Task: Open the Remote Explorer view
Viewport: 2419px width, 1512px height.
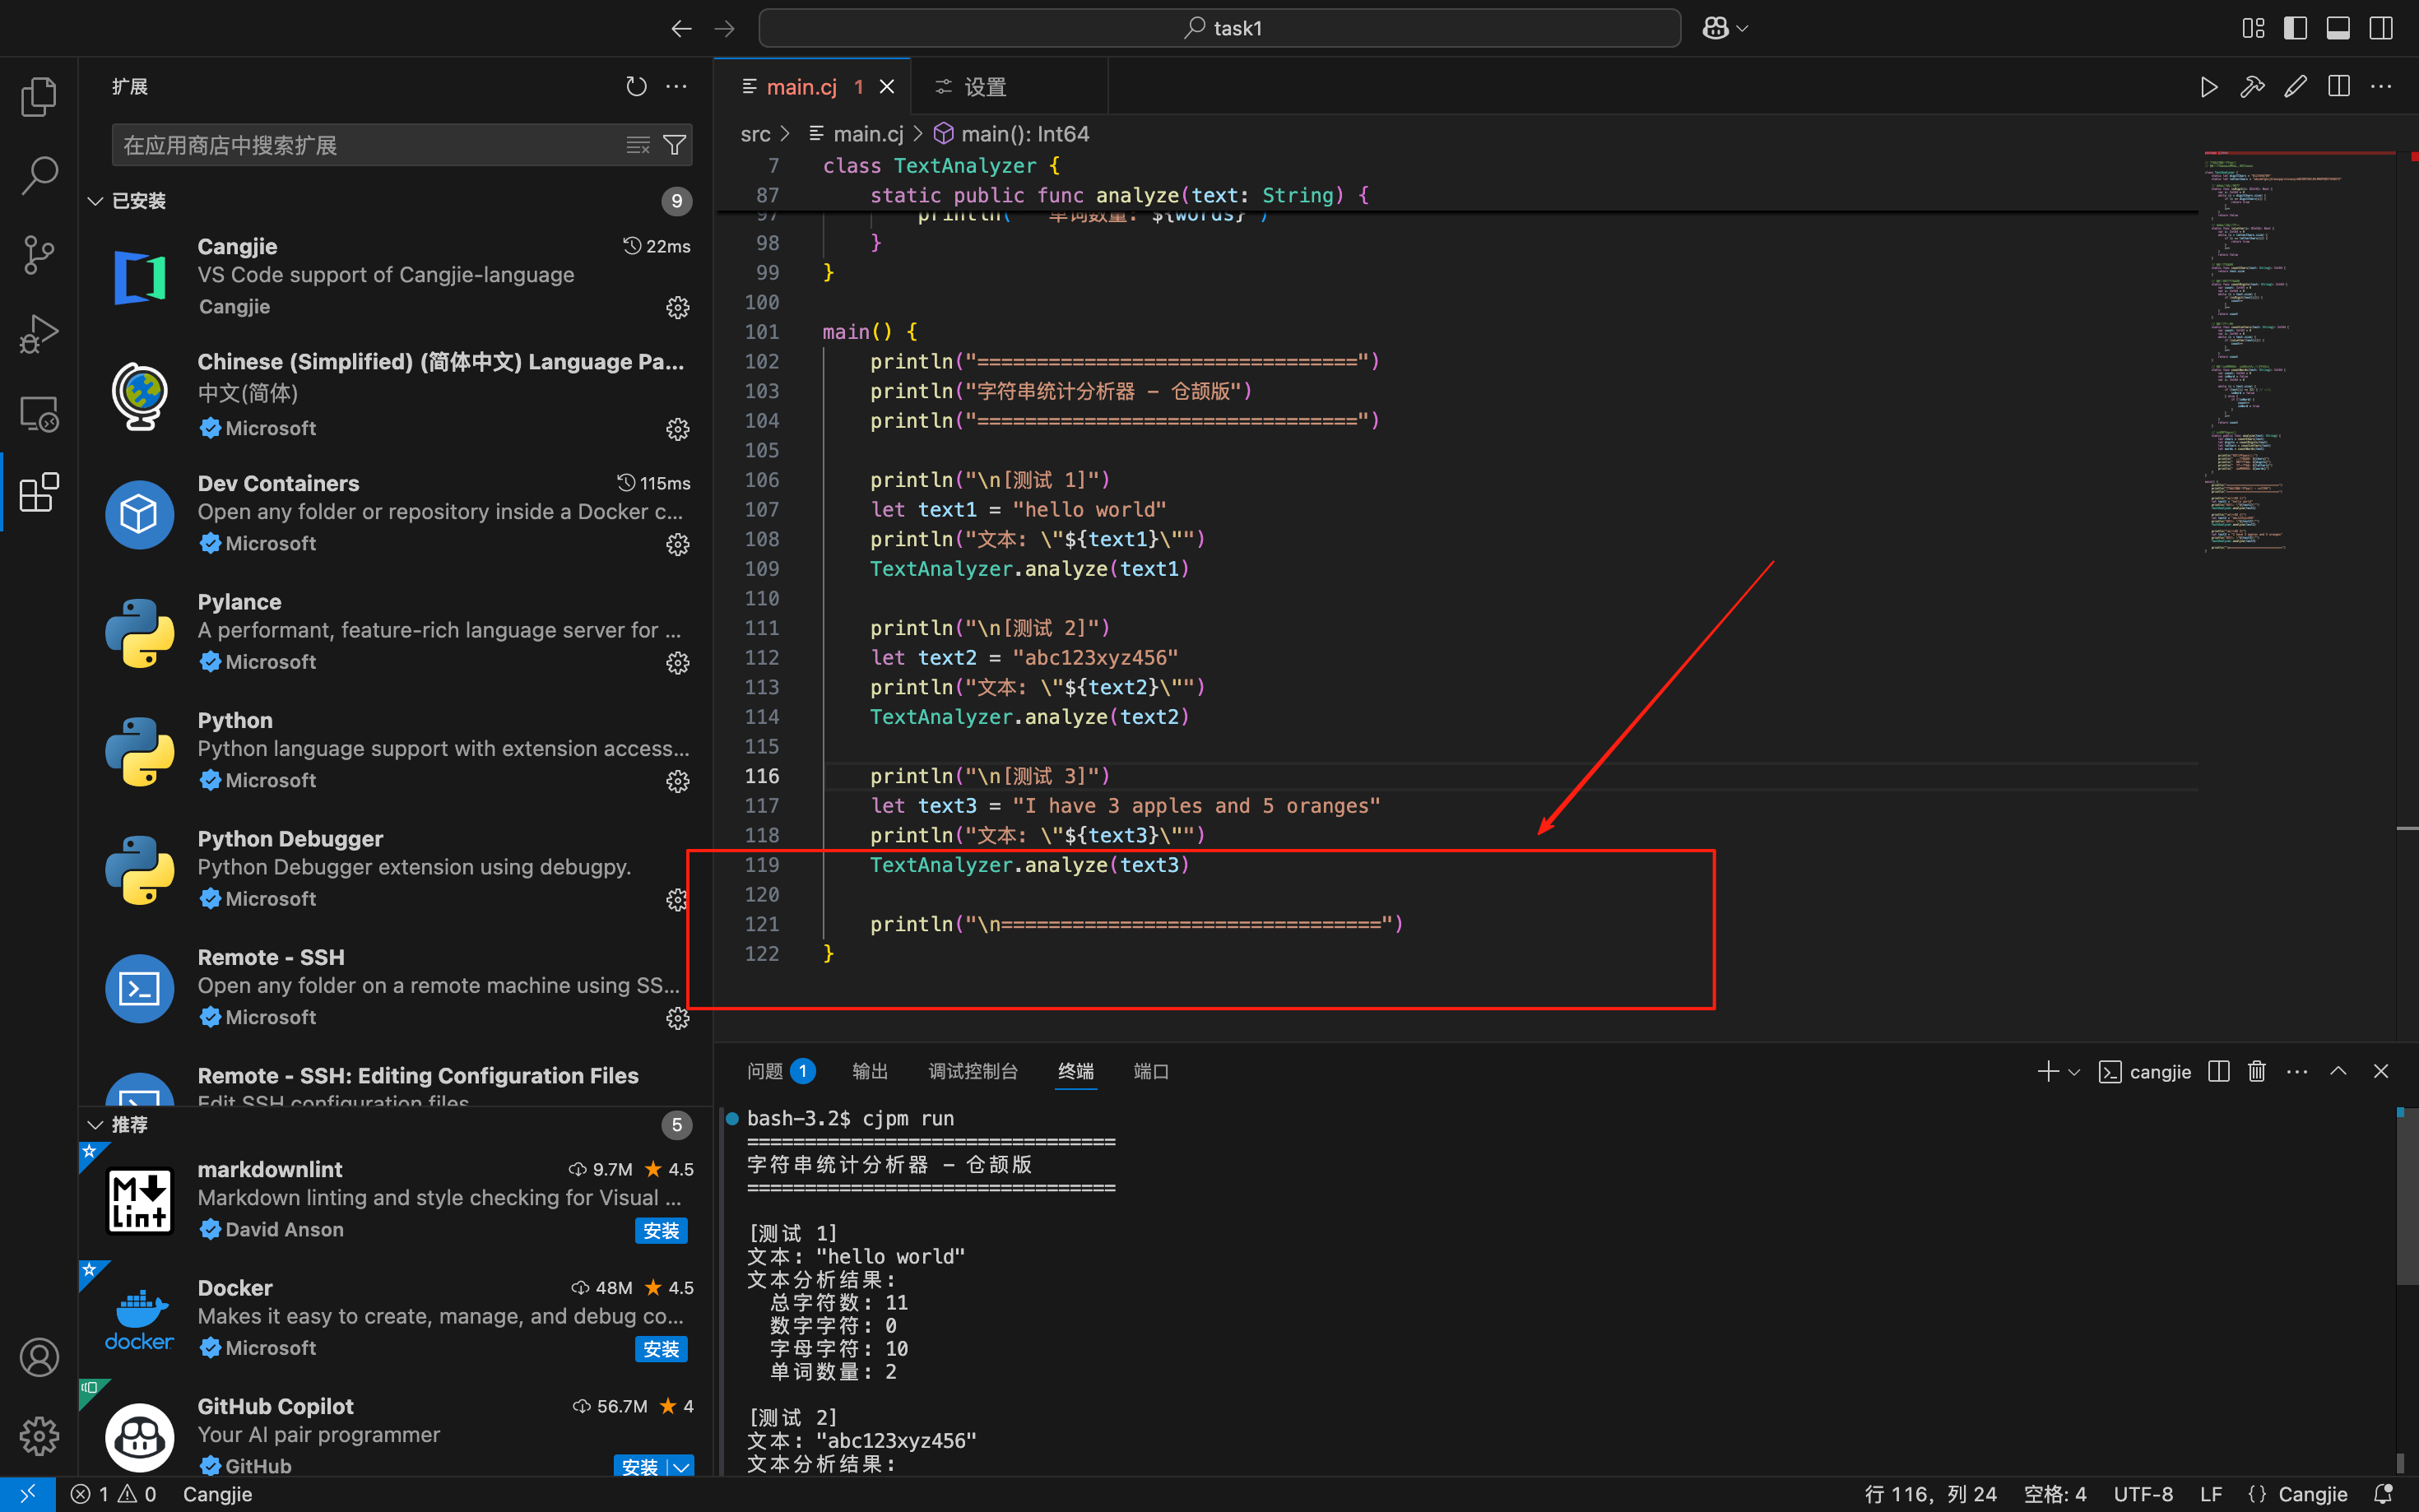Action: [x=39, y=413]
